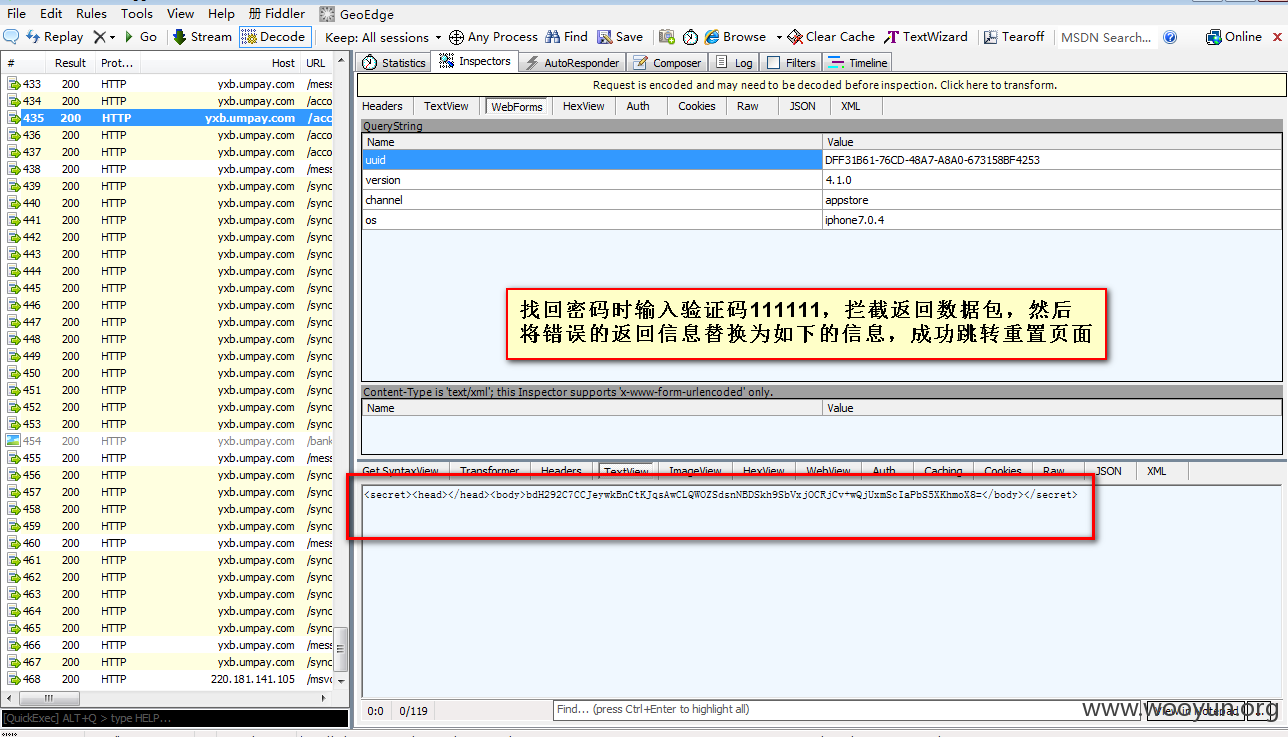Click the timer clock icon
Screen dimensions: 1288x737
[x=690, y=37]
